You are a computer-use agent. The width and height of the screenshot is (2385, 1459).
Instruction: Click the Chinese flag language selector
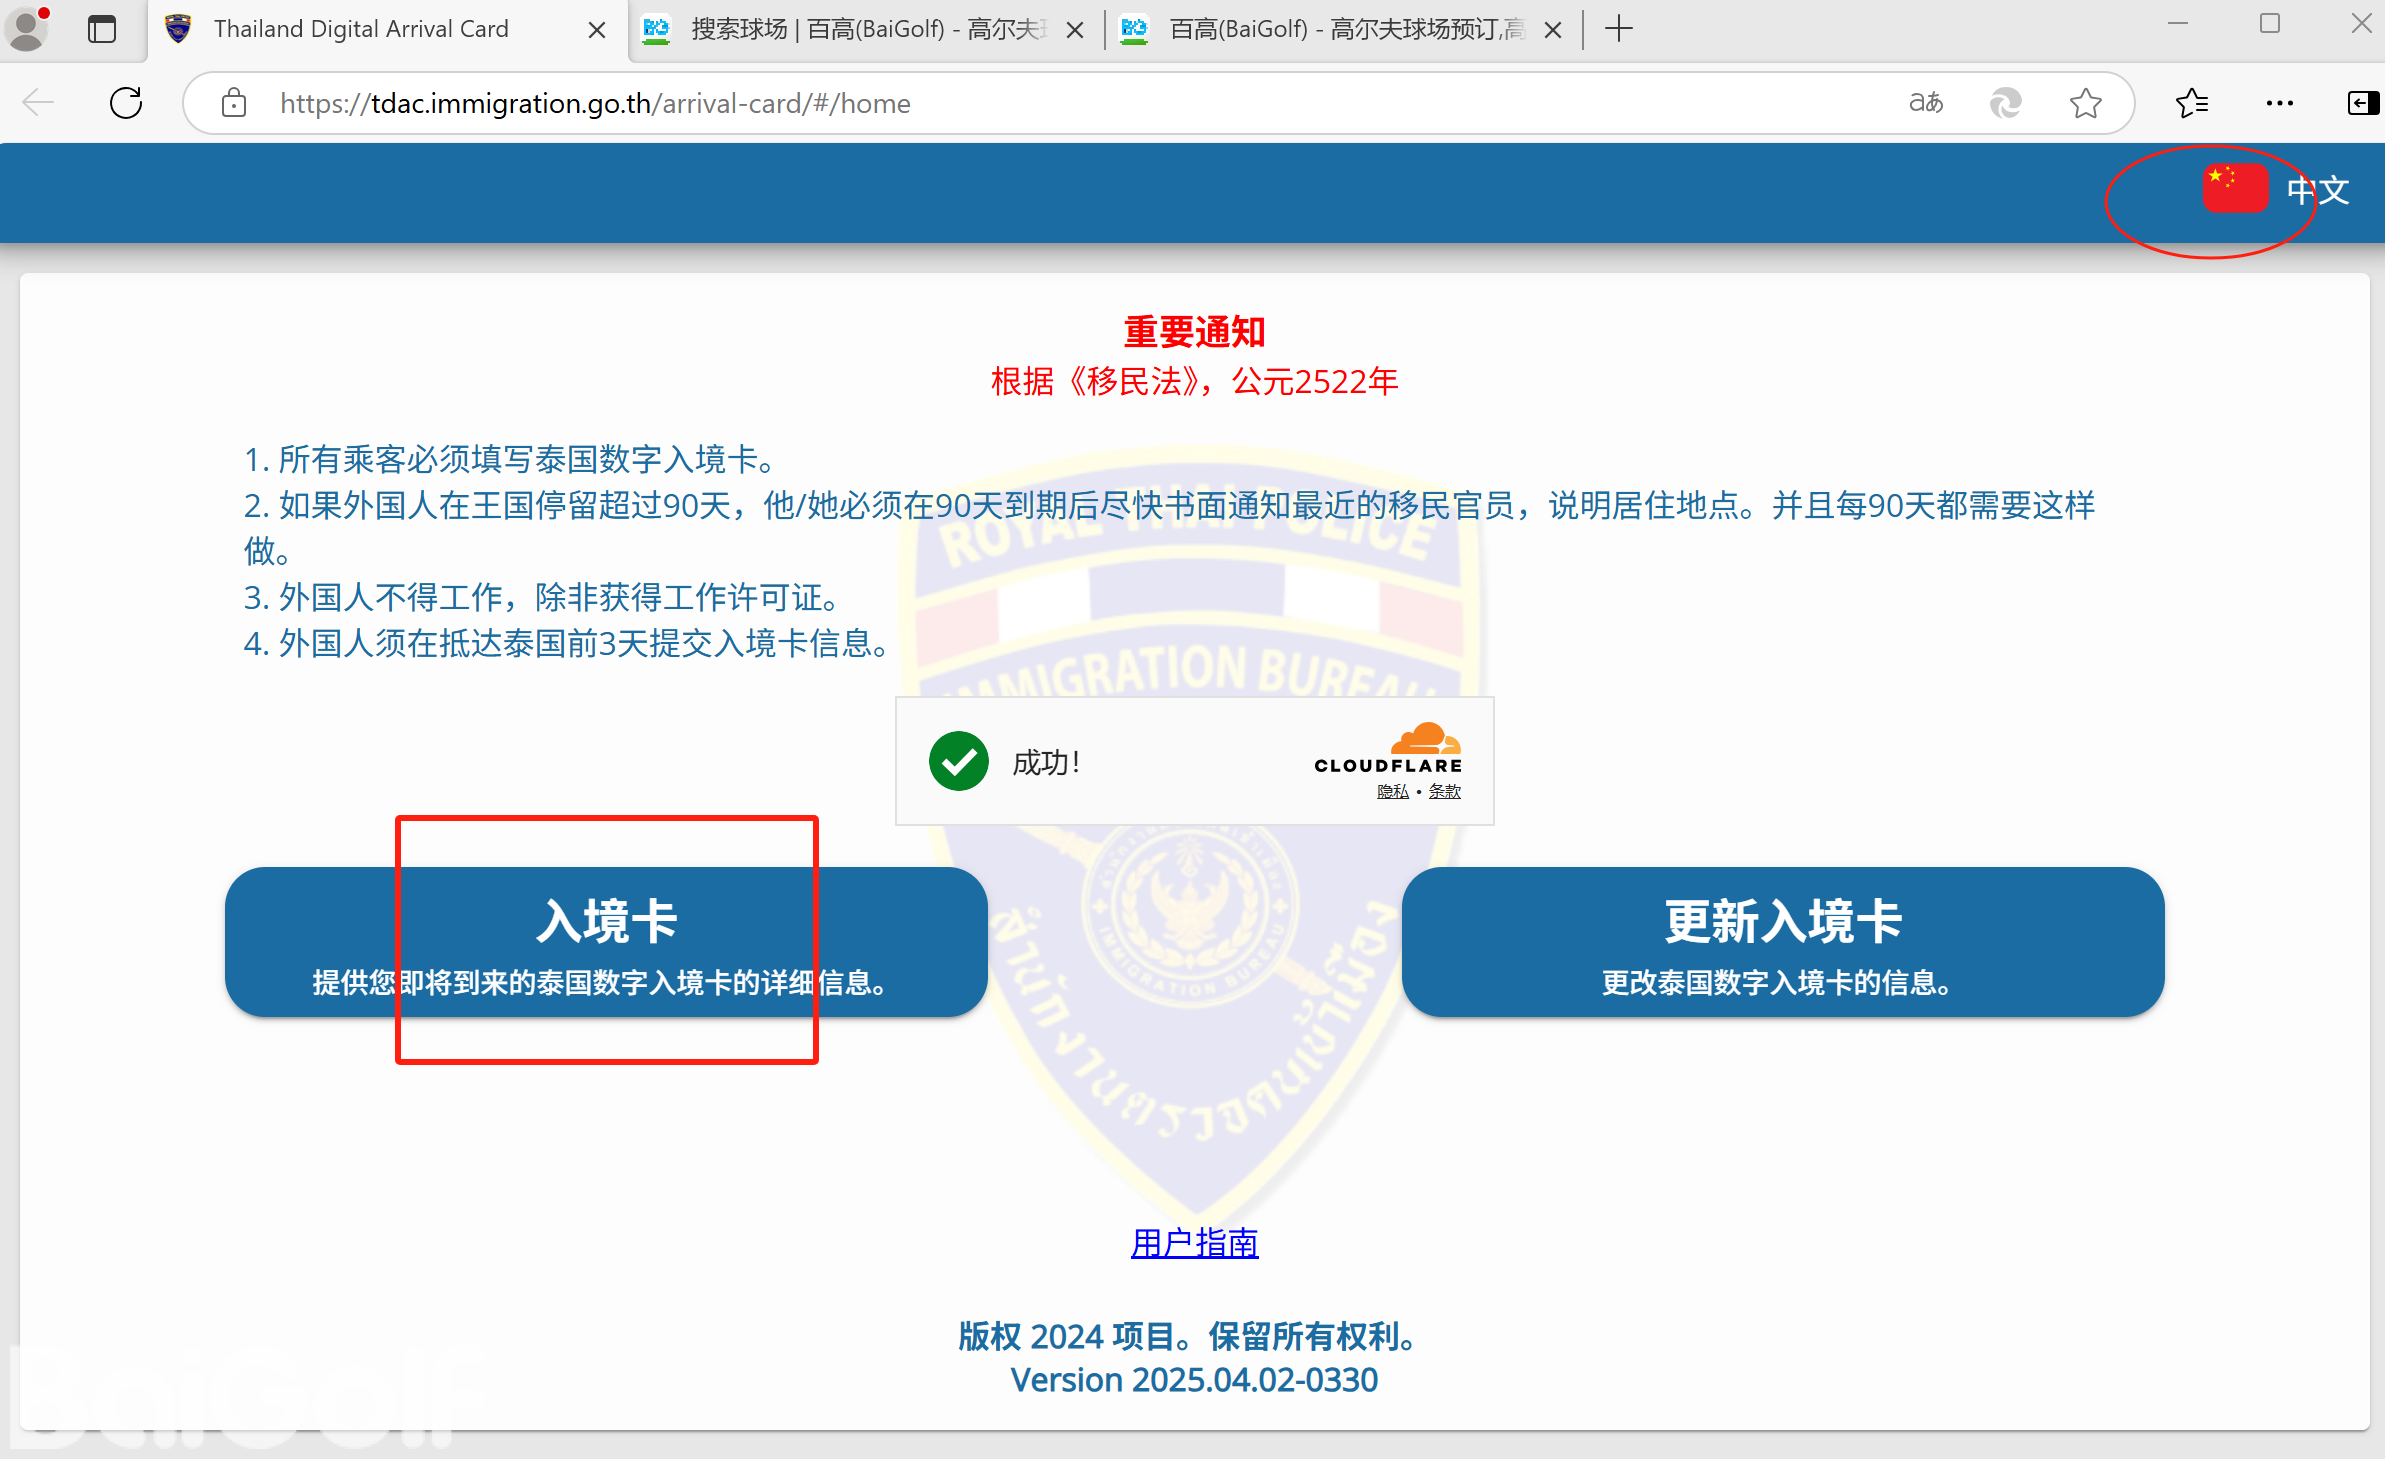tap(2235, 189)
